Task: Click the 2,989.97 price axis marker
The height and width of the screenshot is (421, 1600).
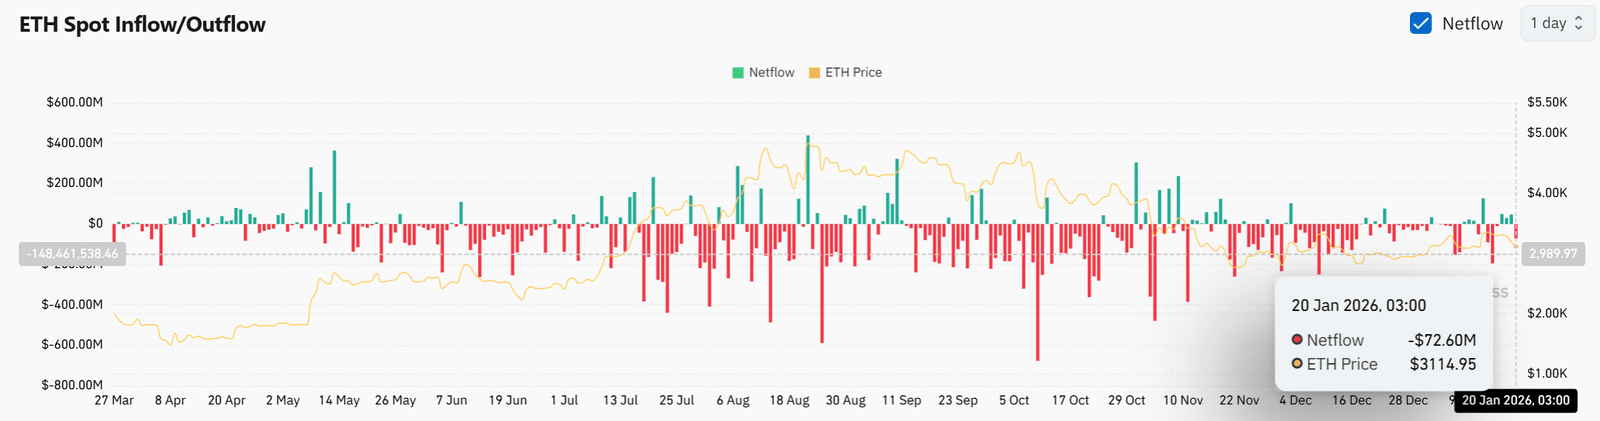Action: coord(1552,254)
